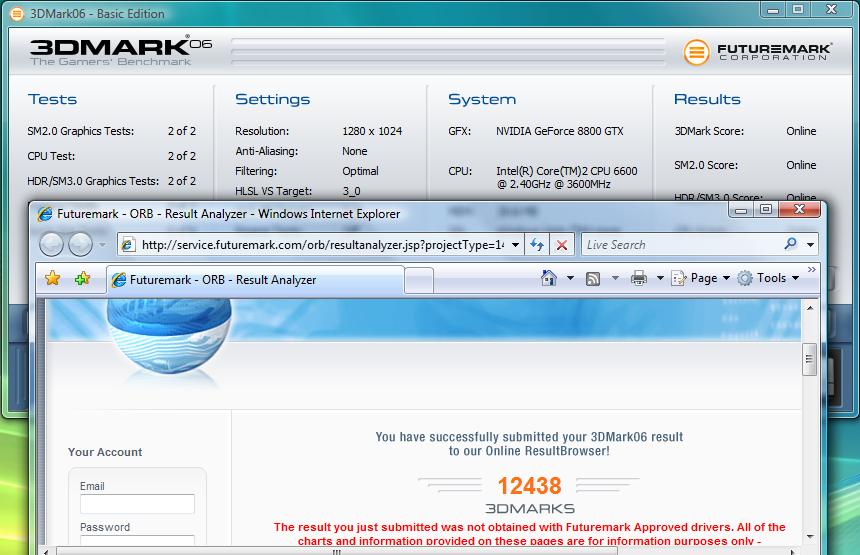Click the Password input field

click(137, 541)
